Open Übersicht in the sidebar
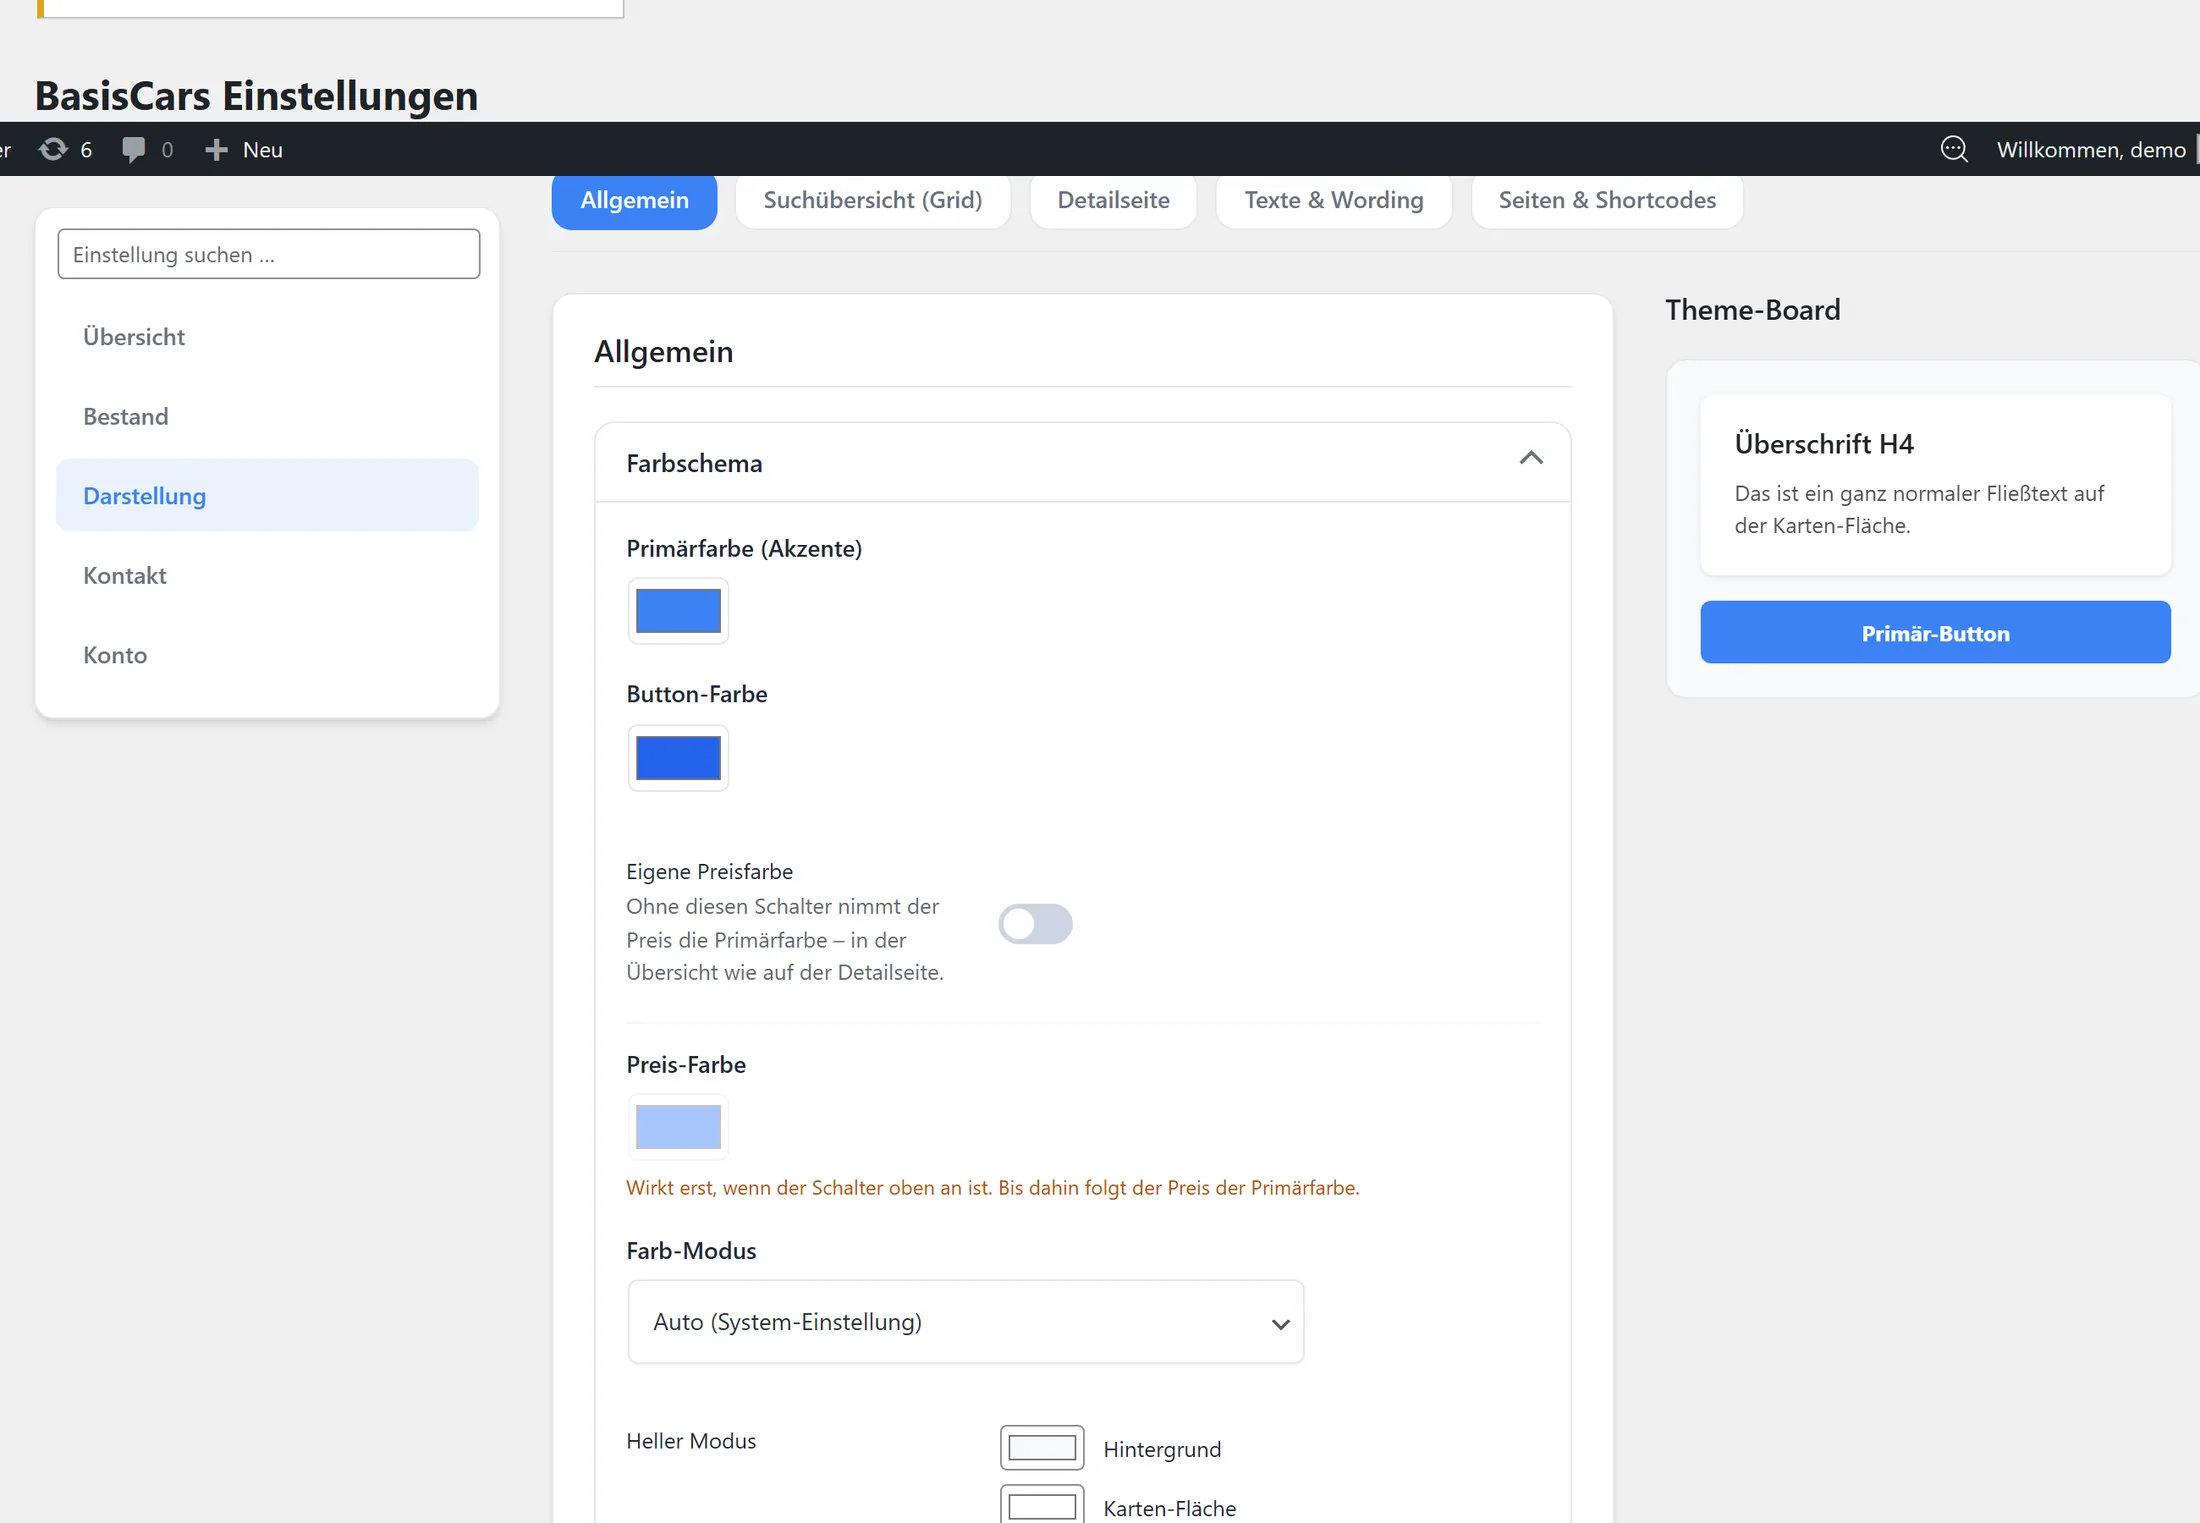 267,337
